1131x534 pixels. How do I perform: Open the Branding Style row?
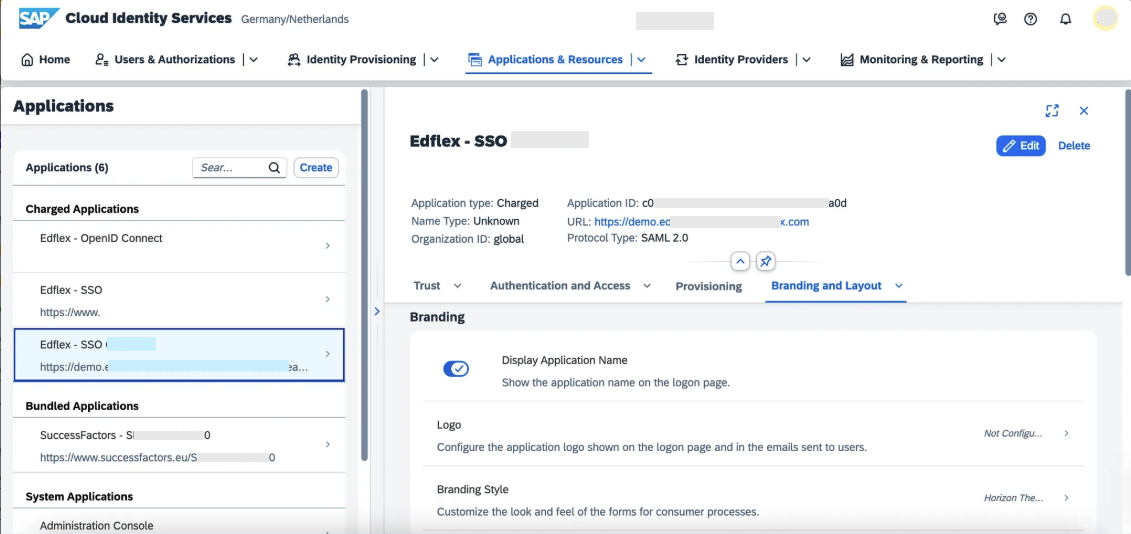coord(753,499)
